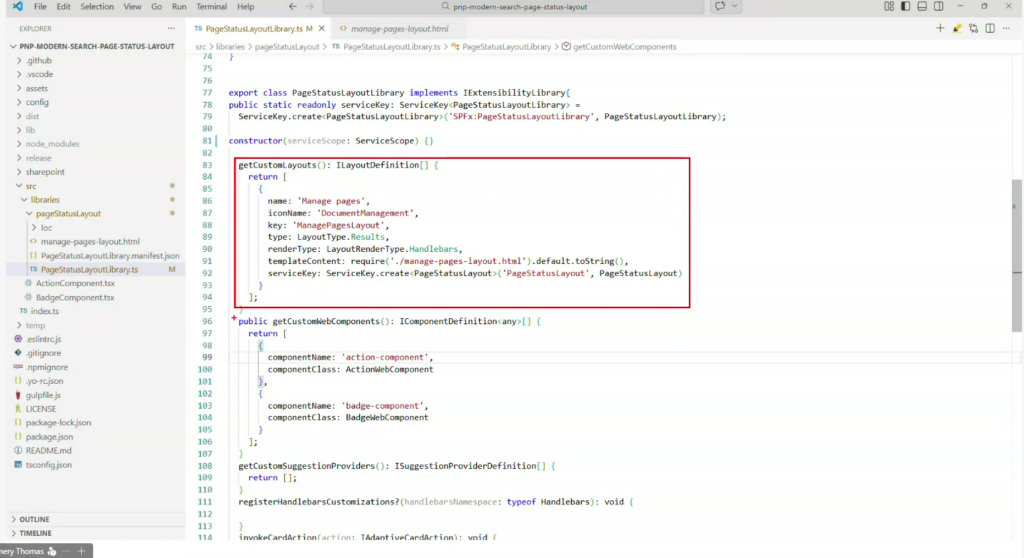This screenshot has width=1024, height=558.
Task: Click the highlighter icon in editor toolbar
Action: (957, 28)
